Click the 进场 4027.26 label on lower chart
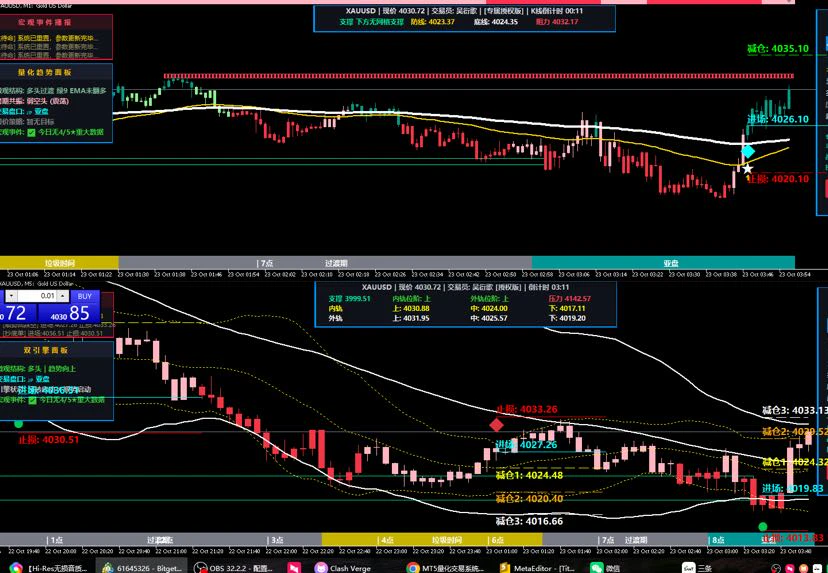Viewport: 828px width, 573px height. tap(526, 445)
